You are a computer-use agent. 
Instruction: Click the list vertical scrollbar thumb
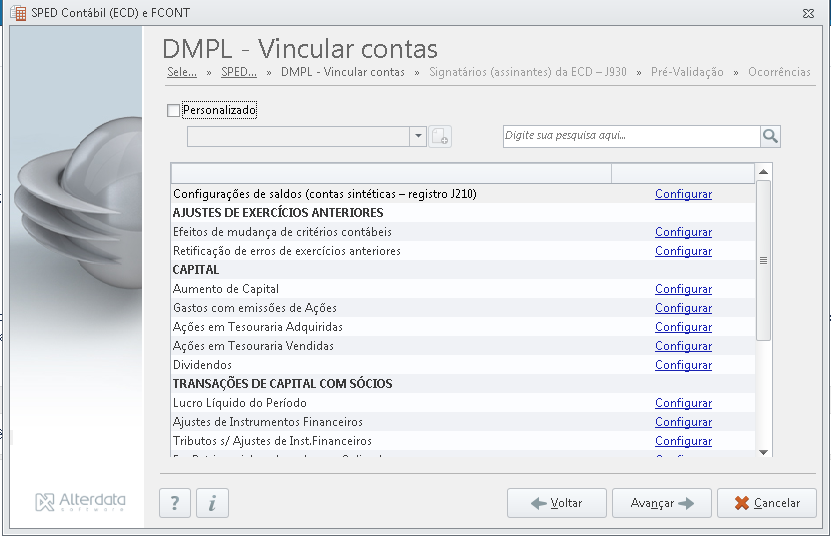763,260
